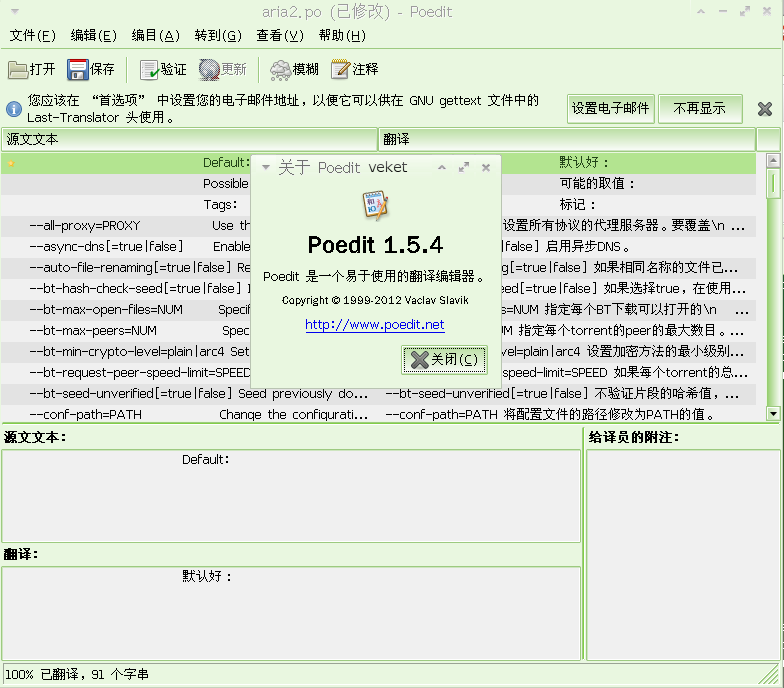This screenshot has height=688, width=784.
Task: Select the Possible row
Action: pos(378,184)
